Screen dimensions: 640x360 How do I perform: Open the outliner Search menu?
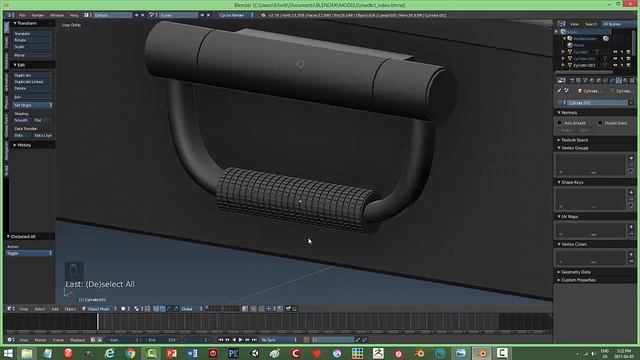click(591, 24)
